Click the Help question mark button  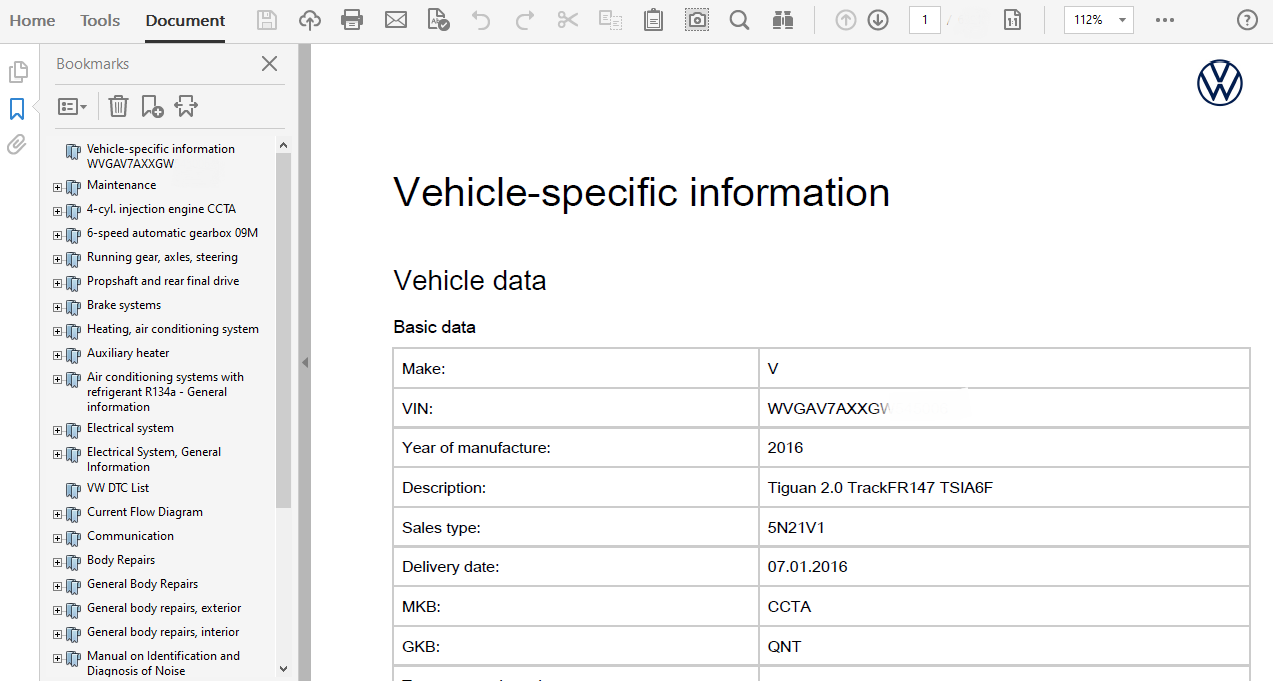coord(1246,19)
